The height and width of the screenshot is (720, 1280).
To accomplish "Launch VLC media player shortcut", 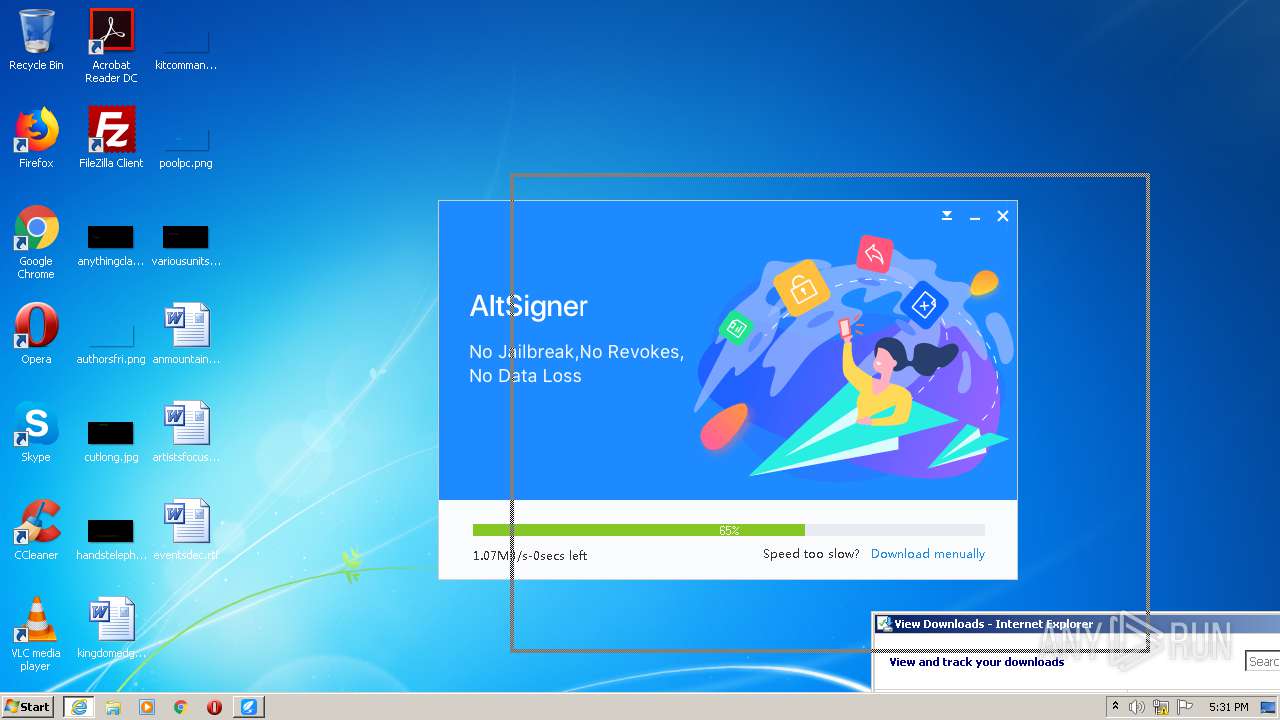I will 36,634.
